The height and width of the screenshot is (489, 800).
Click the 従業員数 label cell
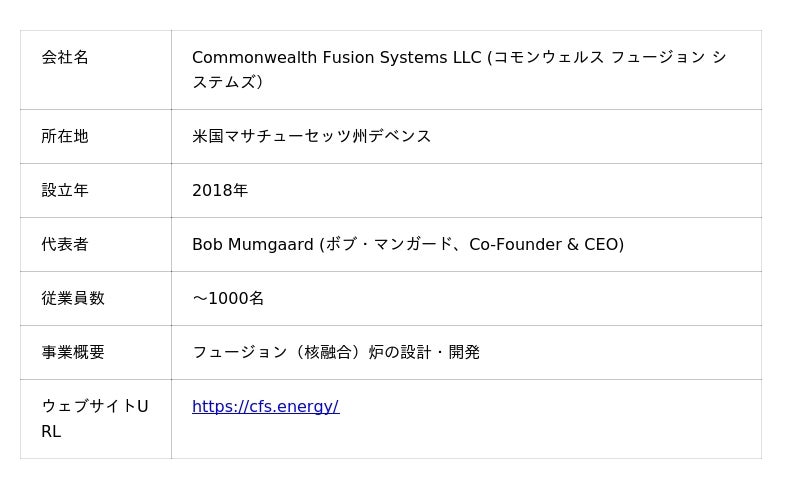(73, 298)
